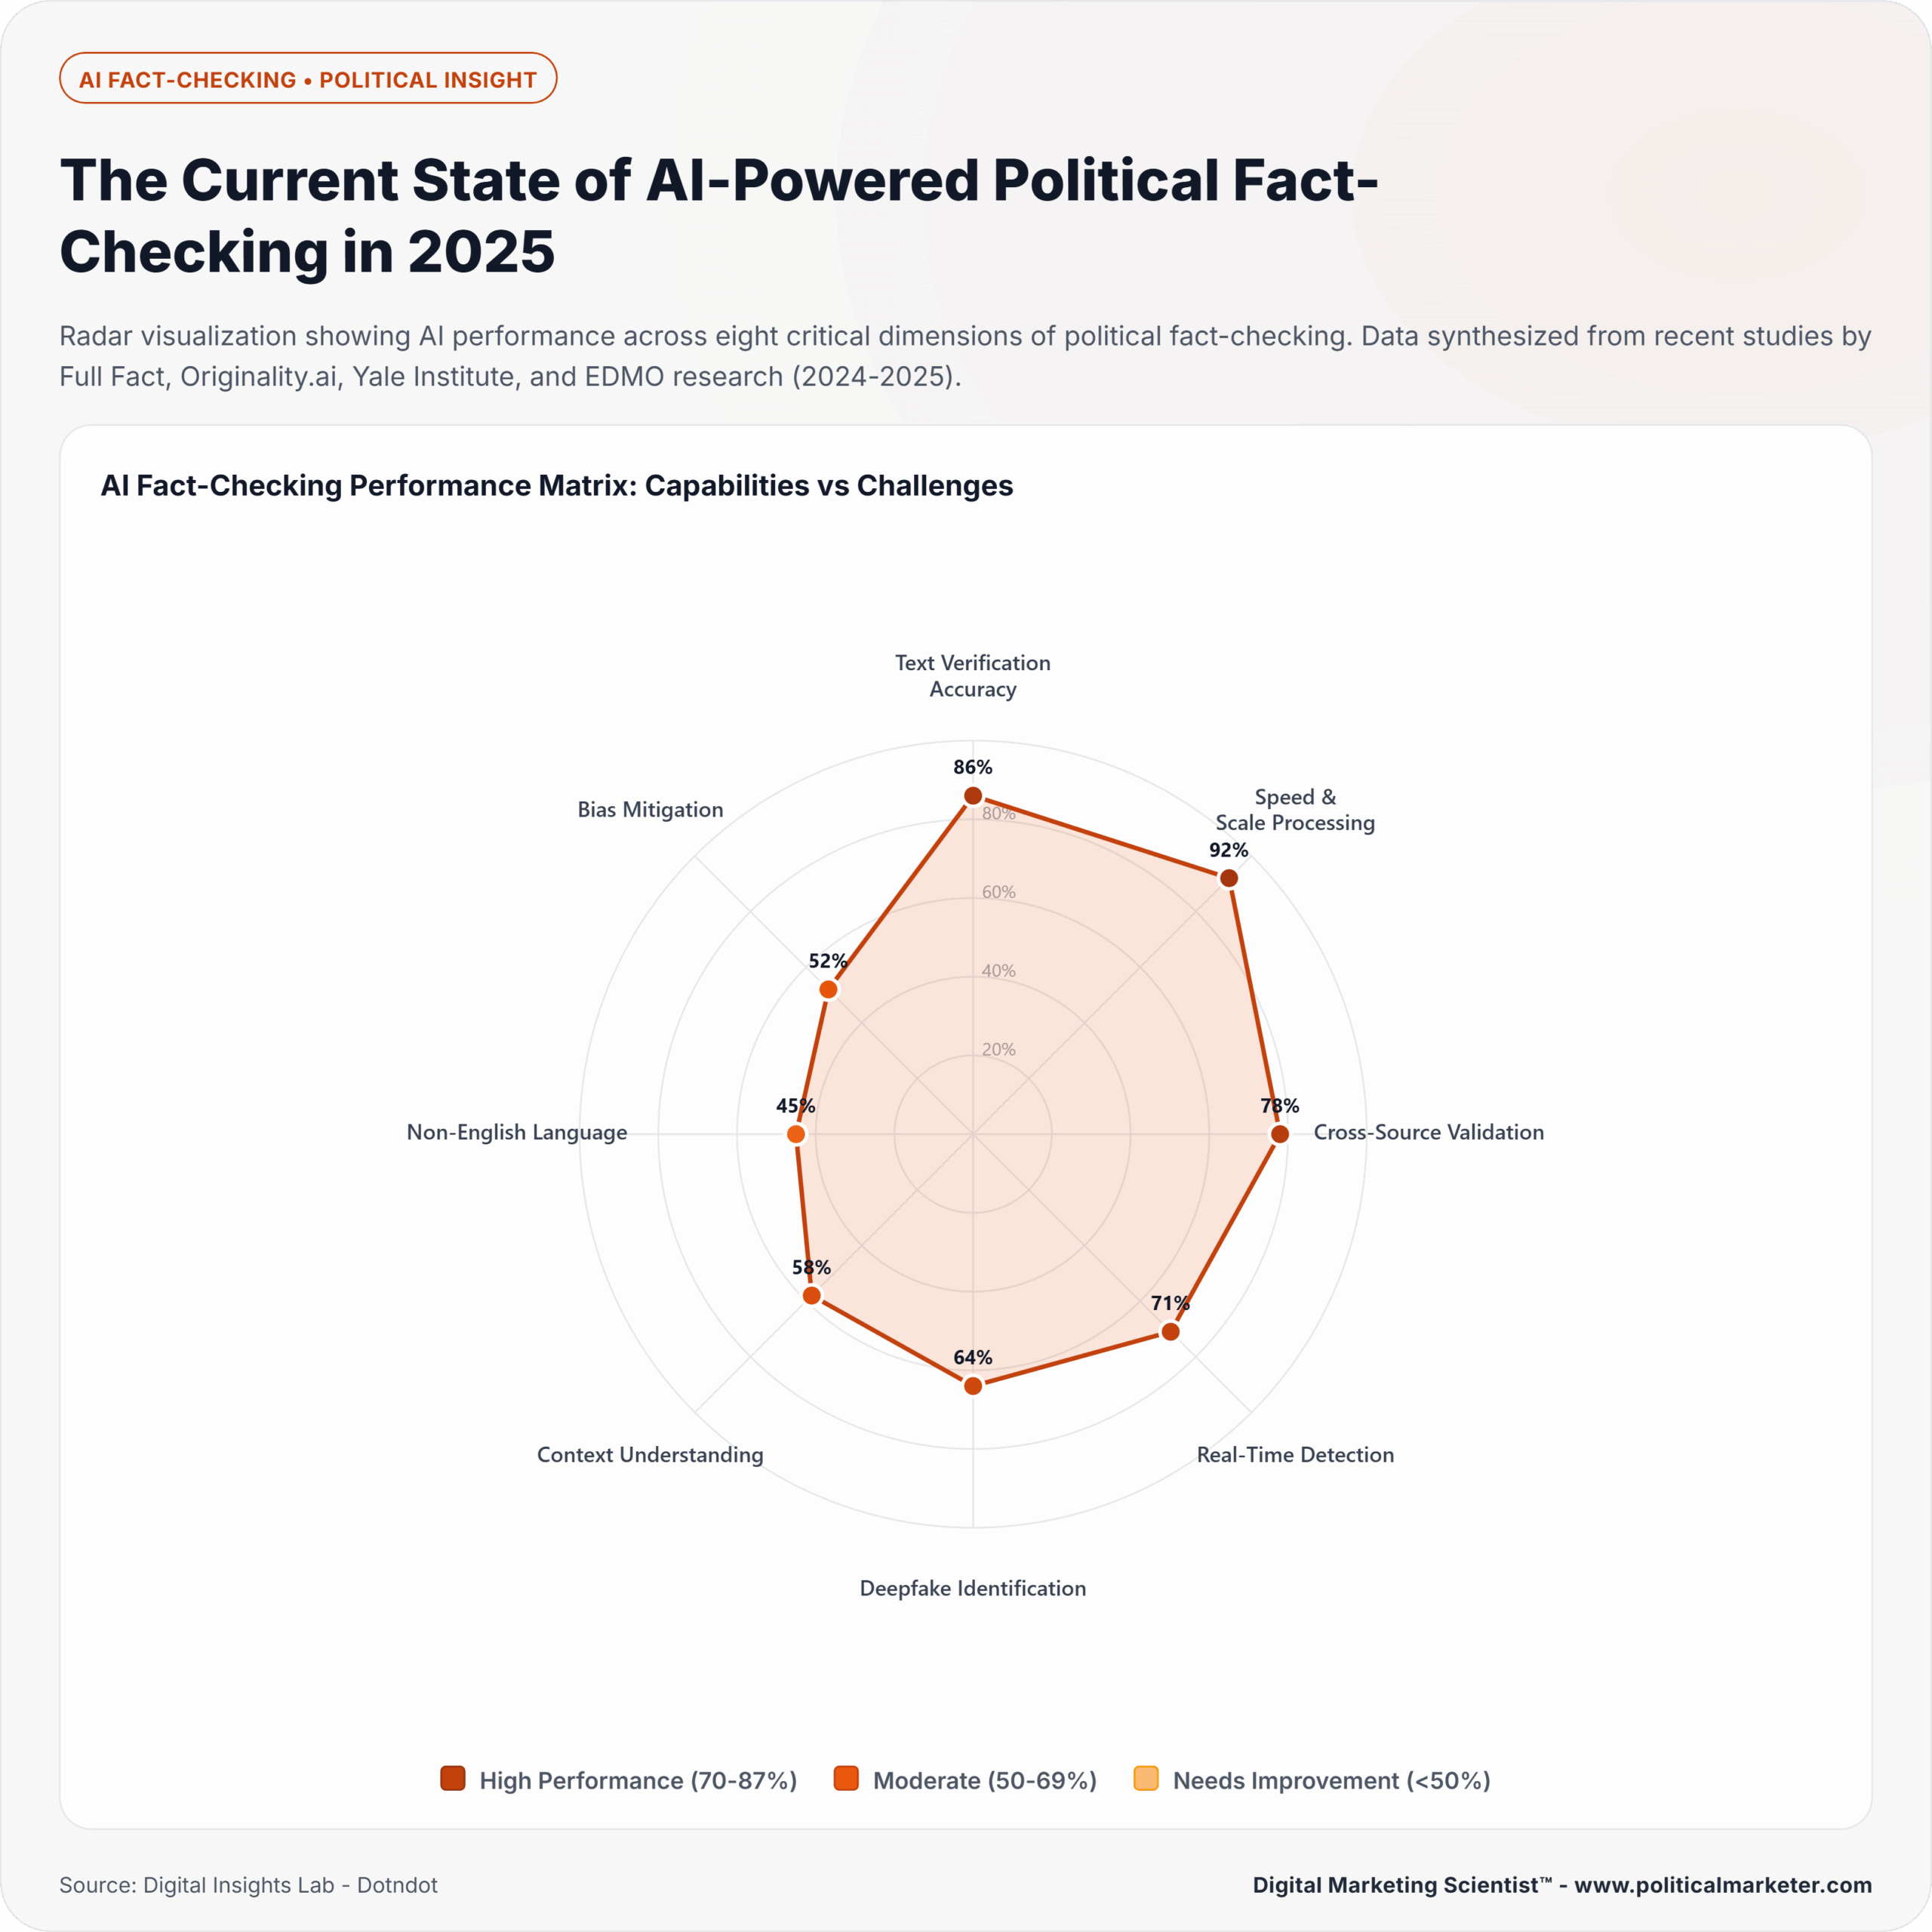The image size is (1932, 1932).
Task: Click the 71% Real-Time Detection data point
Action: [1170, 1331]
